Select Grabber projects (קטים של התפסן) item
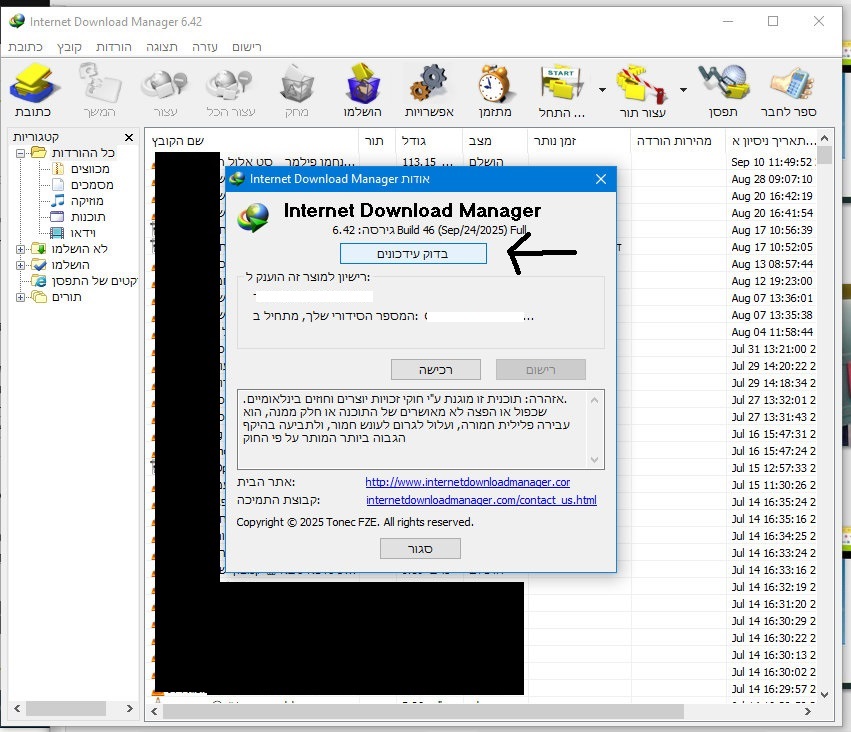 (x=94, y=281)
